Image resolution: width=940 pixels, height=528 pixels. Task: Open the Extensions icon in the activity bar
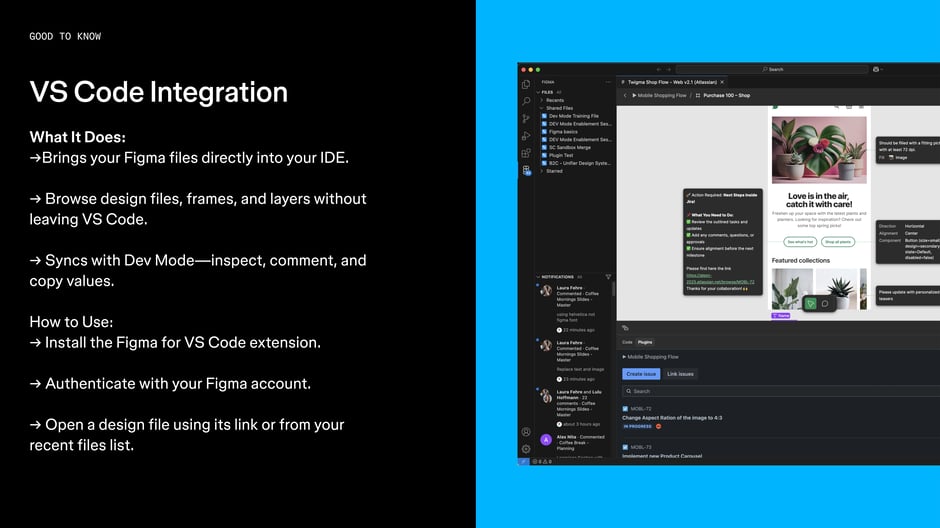pyautogui.click(x=526, y=153)
